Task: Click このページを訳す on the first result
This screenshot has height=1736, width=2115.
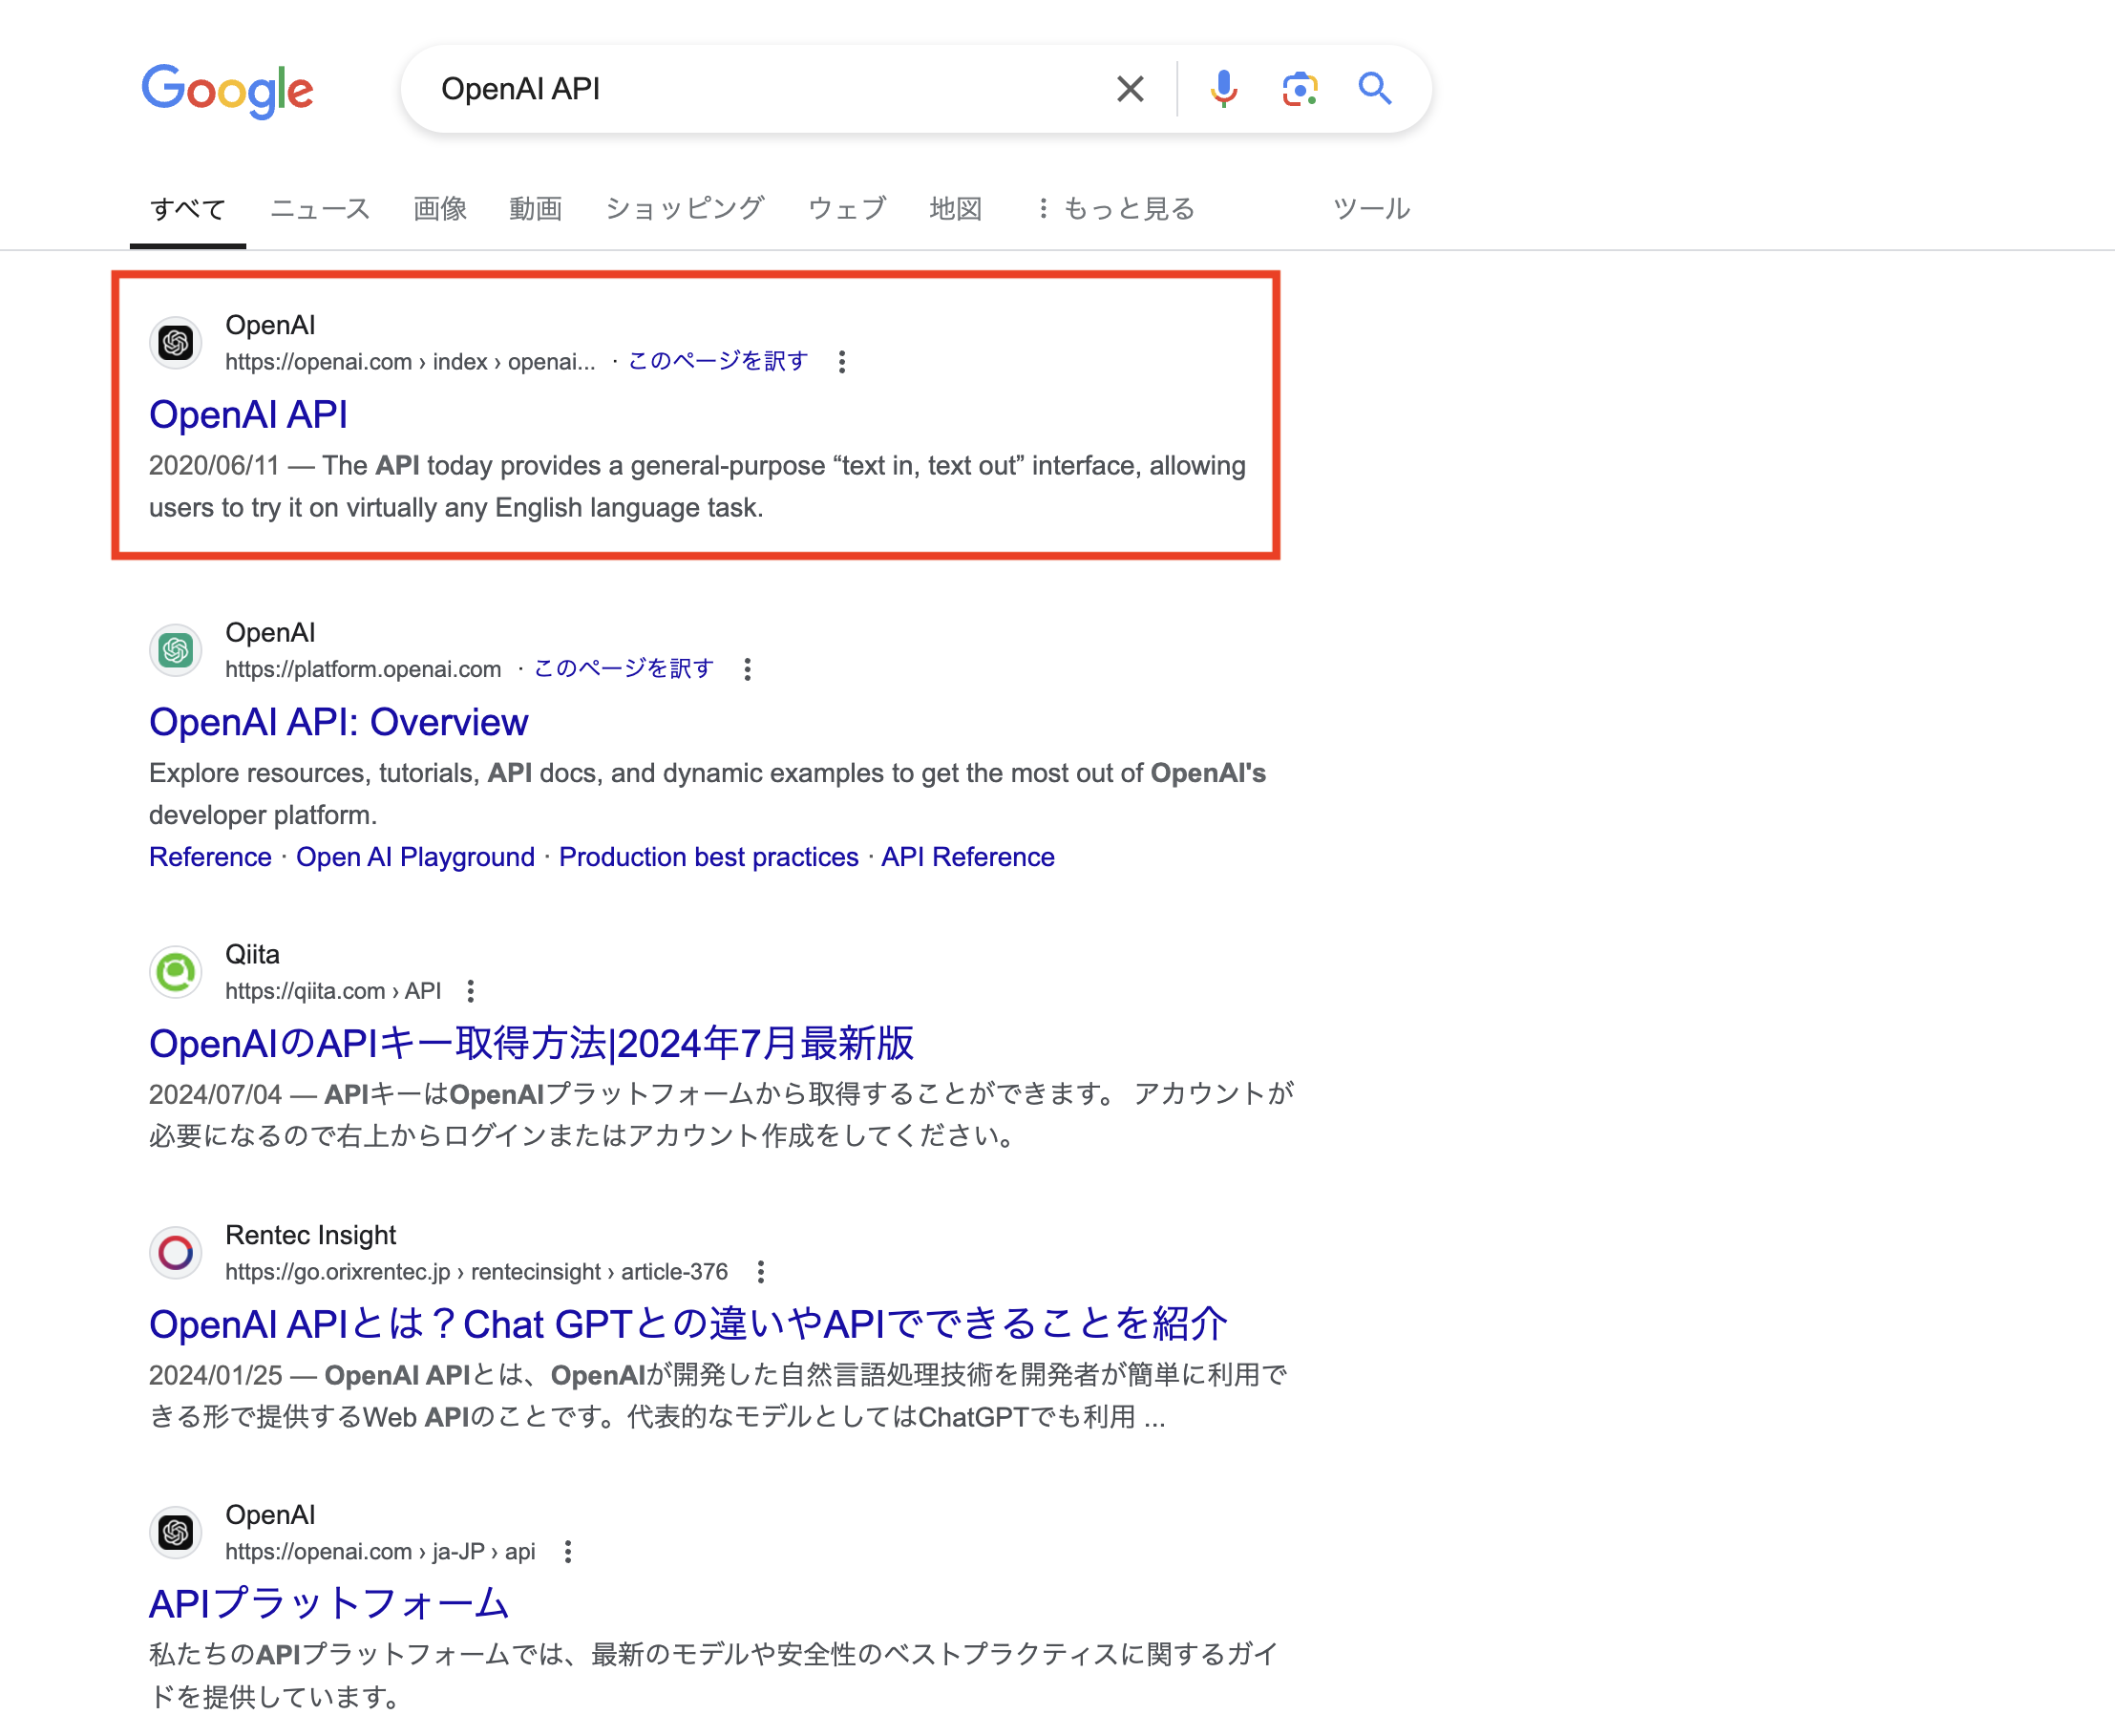Action: click(716, 361)
